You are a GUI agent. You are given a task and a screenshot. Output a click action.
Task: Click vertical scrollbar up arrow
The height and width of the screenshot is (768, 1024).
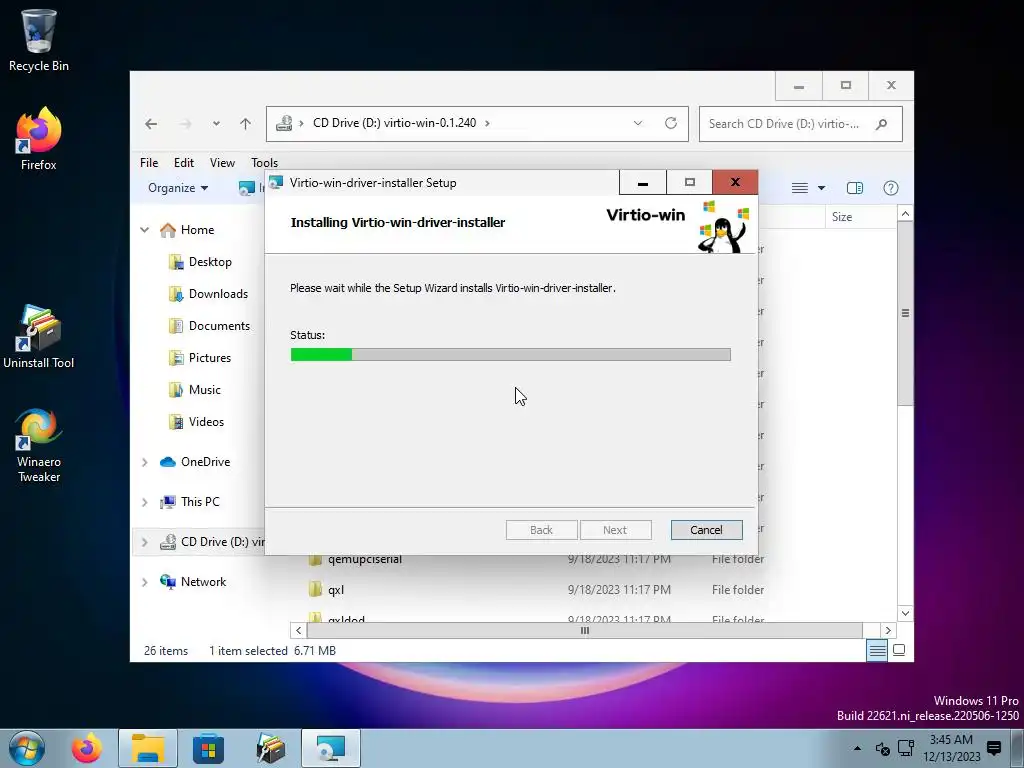pyautogui.click(x=905, y=214)
